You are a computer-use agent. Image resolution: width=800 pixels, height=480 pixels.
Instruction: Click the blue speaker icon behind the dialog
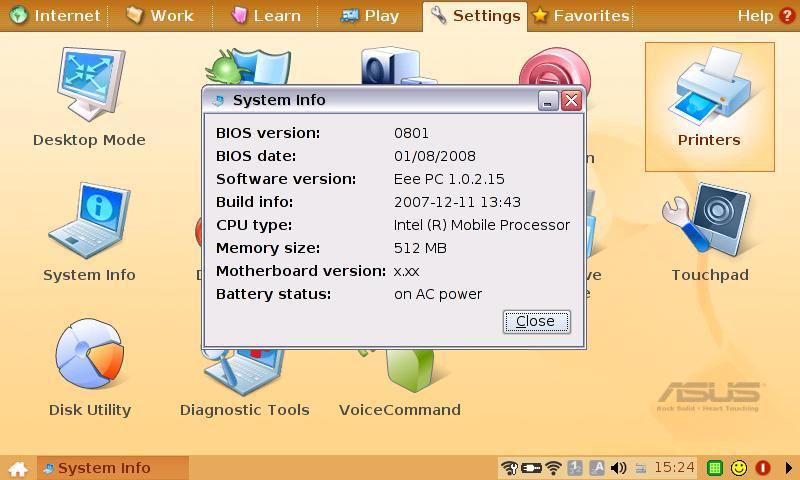click(x=398, y=65)
